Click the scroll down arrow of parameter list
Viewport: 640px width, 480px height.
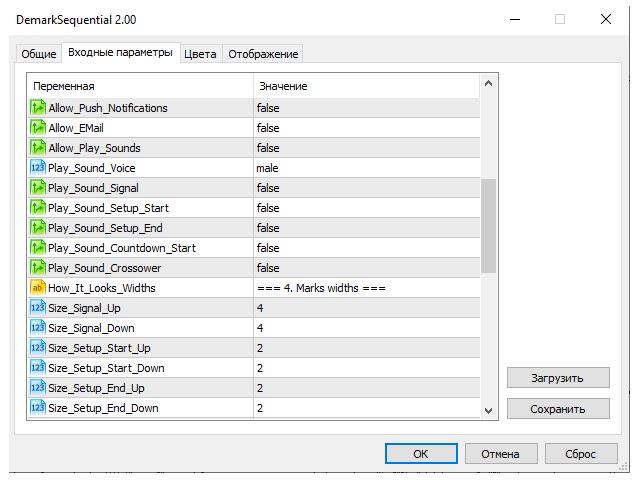coord(489,411)
